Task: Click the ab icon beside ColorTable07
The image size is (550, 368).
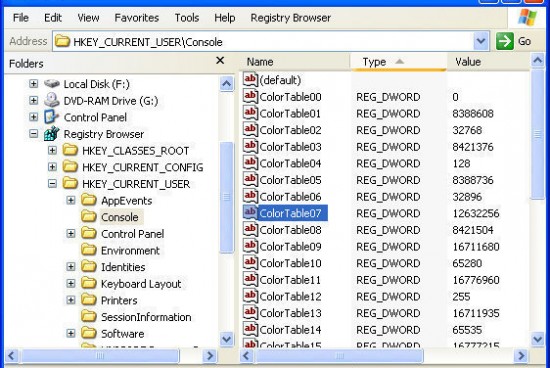Action: pos(250,213)
